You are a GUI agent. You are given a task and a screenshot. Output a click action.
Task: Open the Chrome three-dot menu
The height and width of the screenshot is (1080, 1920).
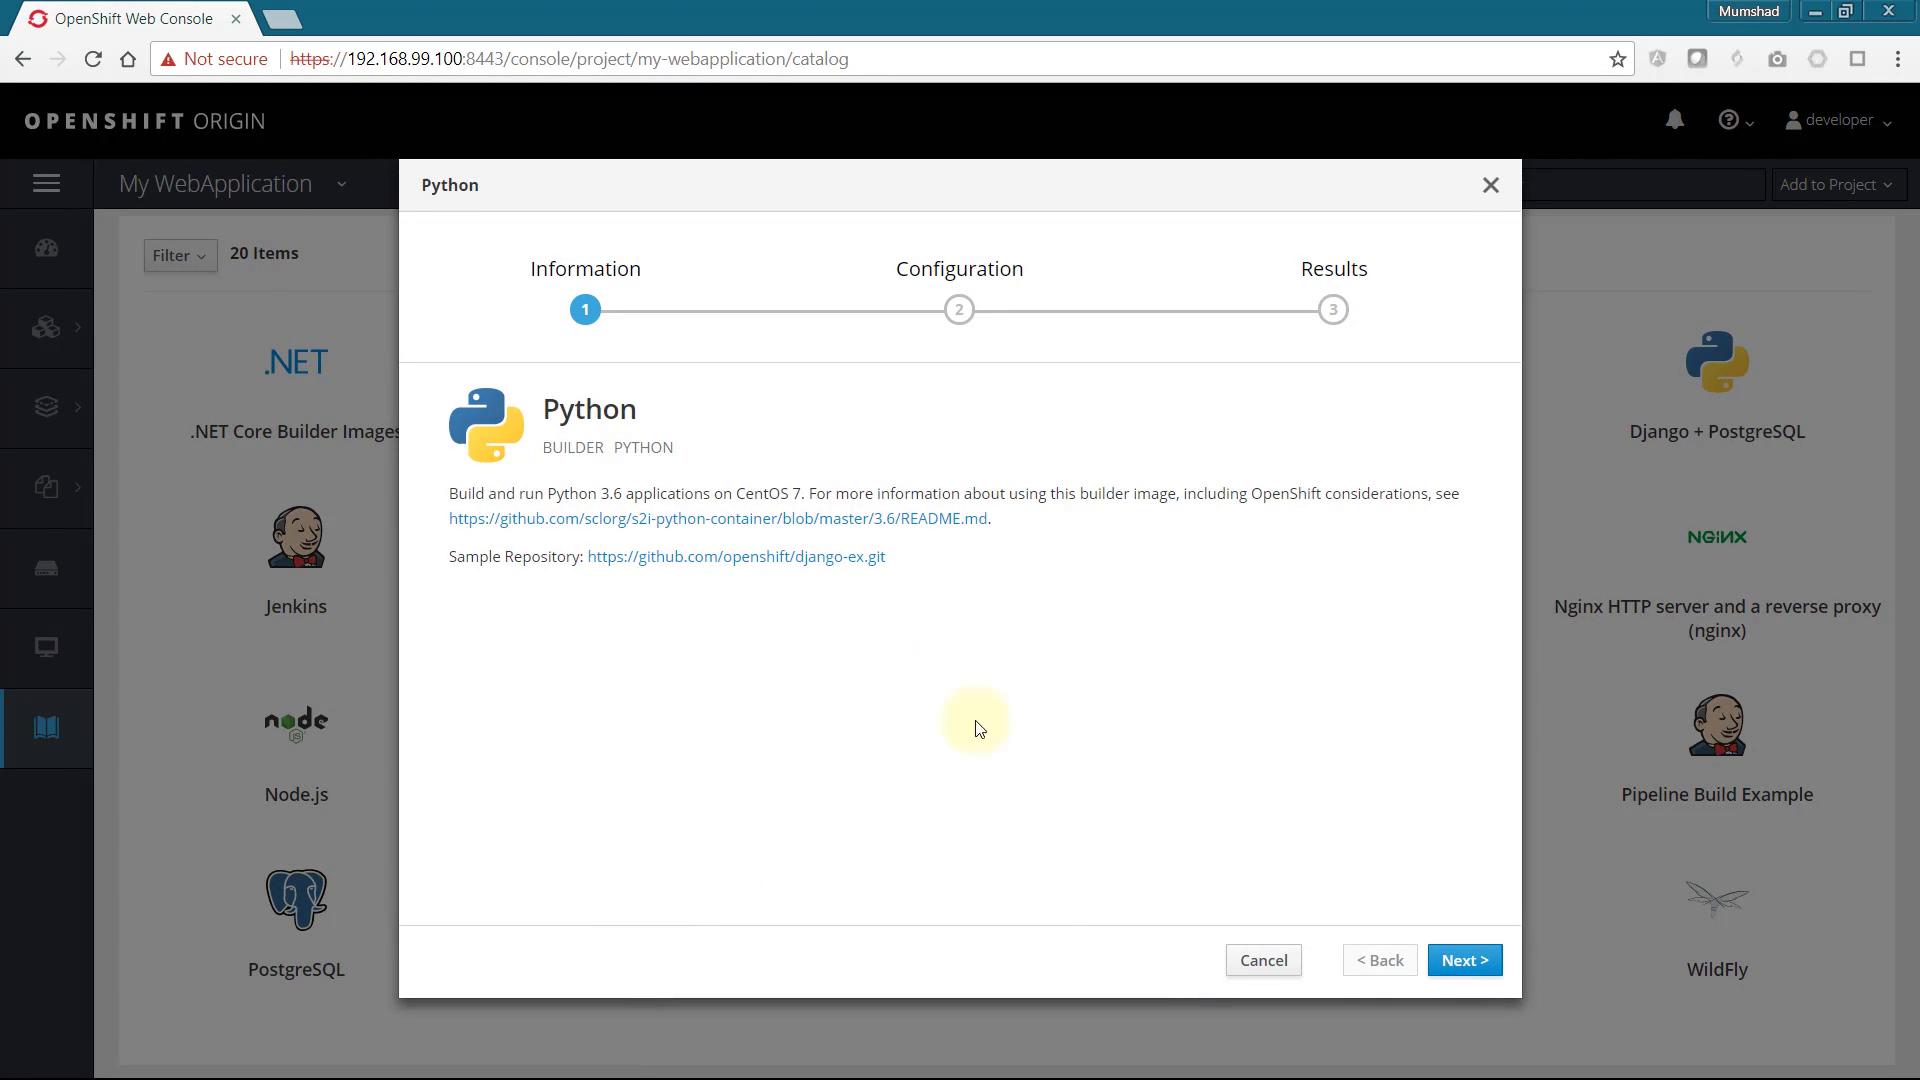1898,59
